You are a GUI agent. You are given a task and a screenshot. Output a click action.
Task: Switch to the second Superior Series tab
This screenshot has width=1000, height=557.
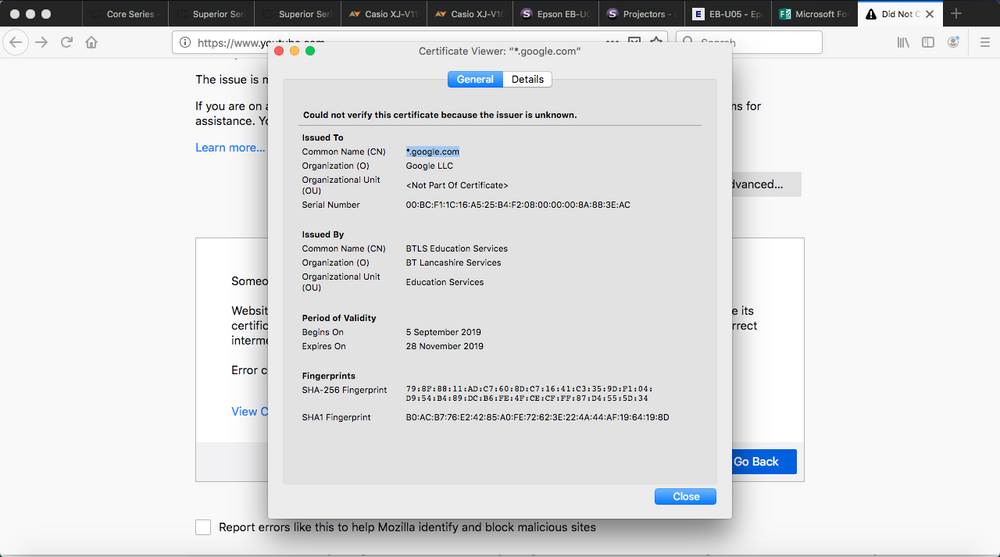(x=297, y=13)
